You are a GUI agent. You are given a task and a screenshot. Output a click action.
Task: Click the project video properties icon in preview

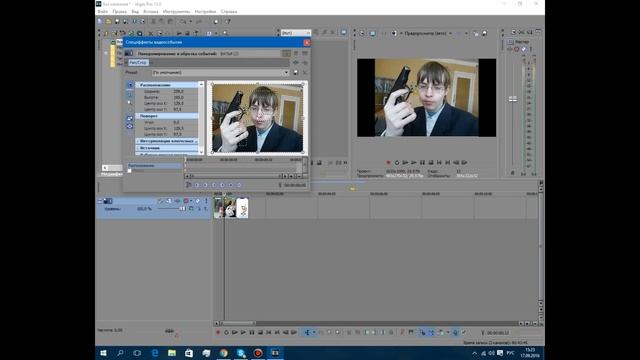click(362, 33)
